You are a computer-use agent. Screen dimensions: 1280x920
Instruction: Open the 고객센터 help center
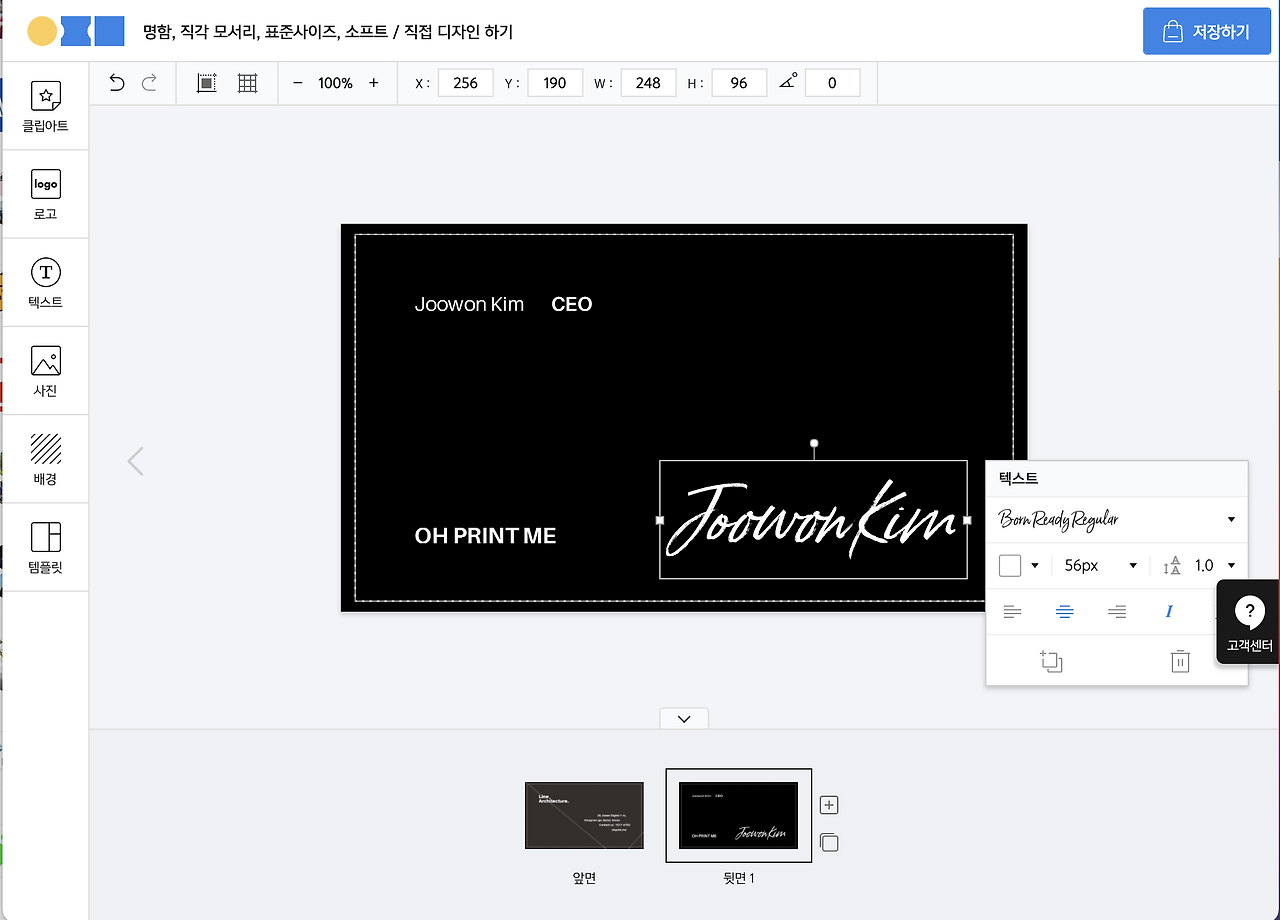tap(1249, 622)
